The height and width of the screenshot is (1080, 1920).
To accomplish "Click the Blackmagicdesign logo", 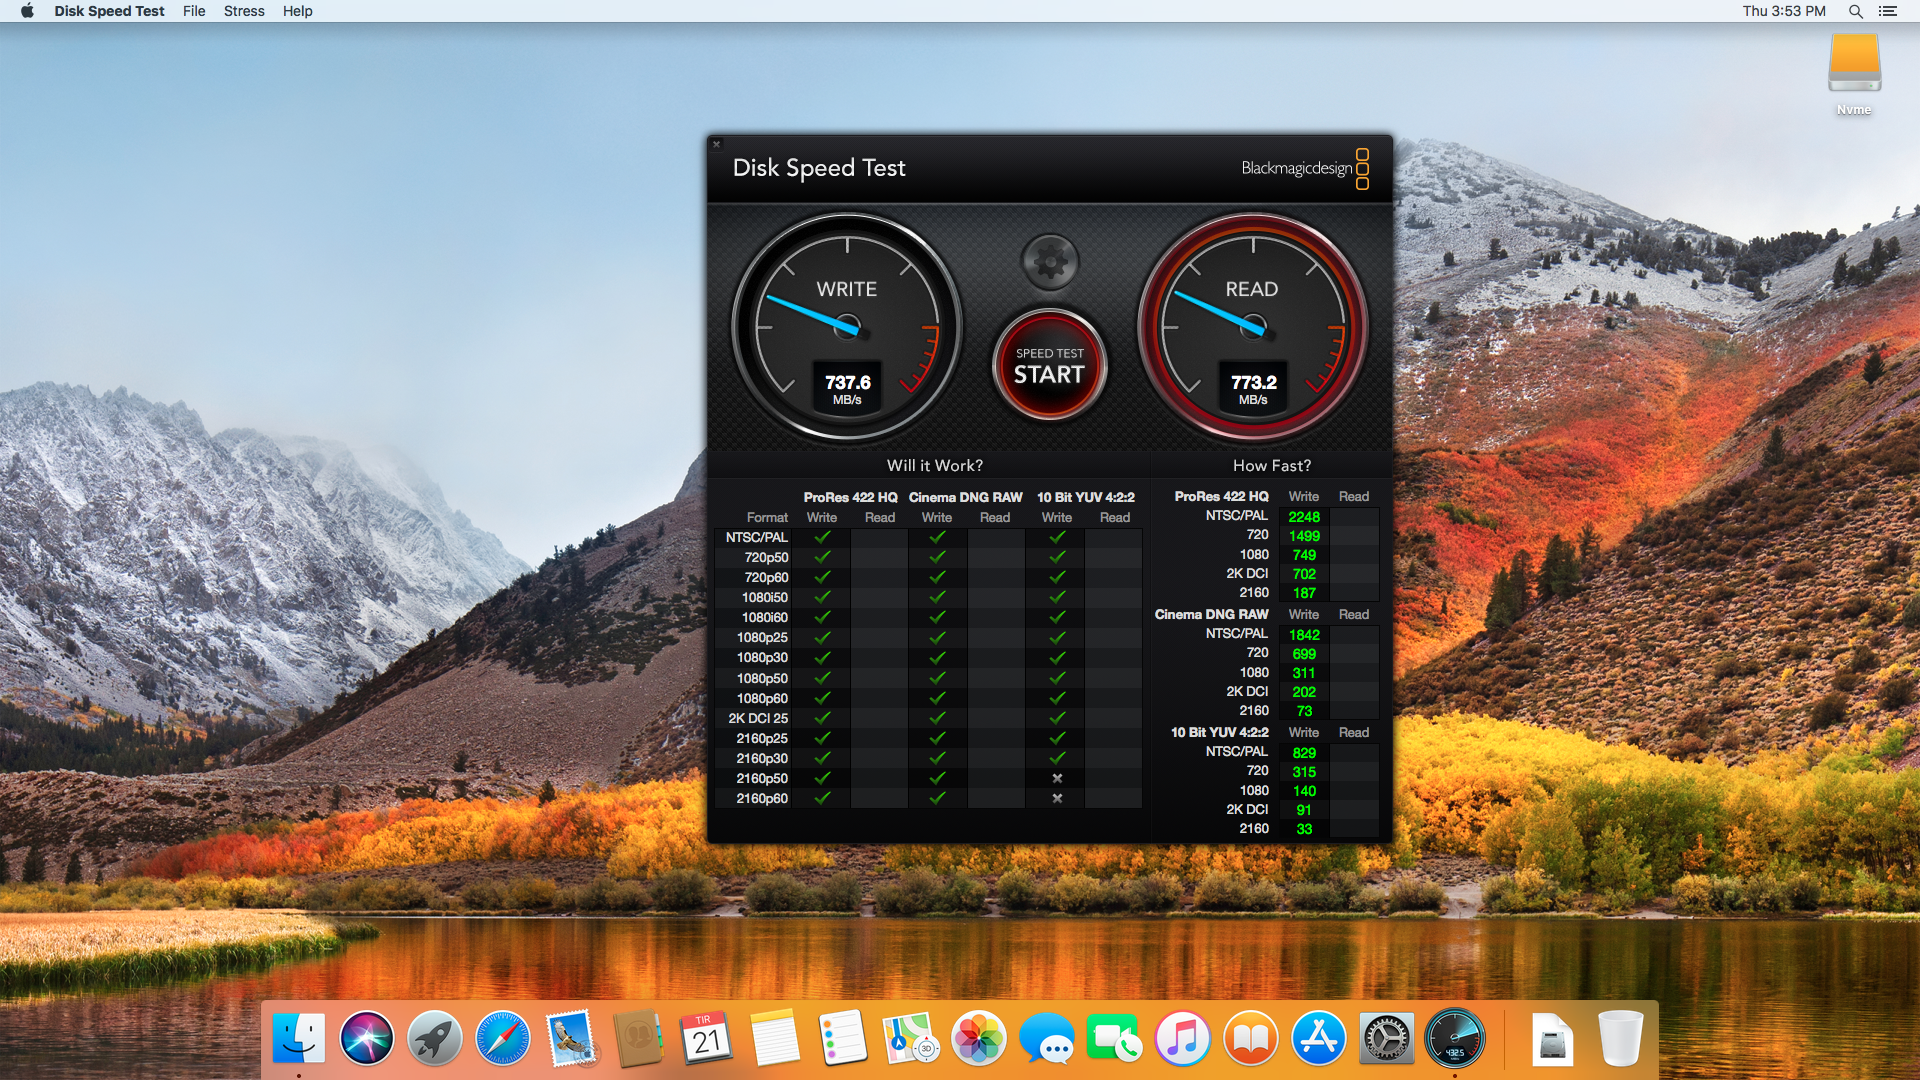I will pyautogui.click(x=1304, y=168).
